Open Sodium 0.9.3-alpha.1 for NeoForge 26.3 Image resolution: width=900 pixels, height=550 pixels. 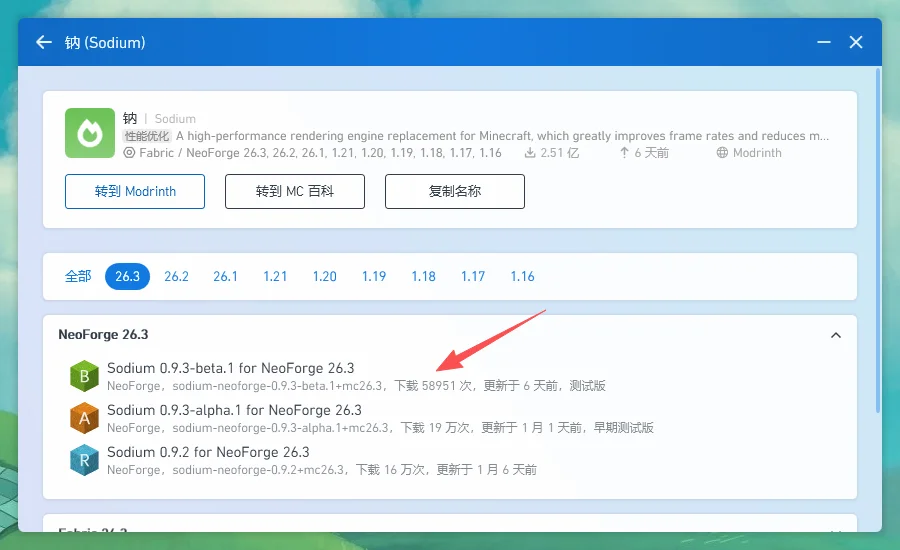(450, 418)
